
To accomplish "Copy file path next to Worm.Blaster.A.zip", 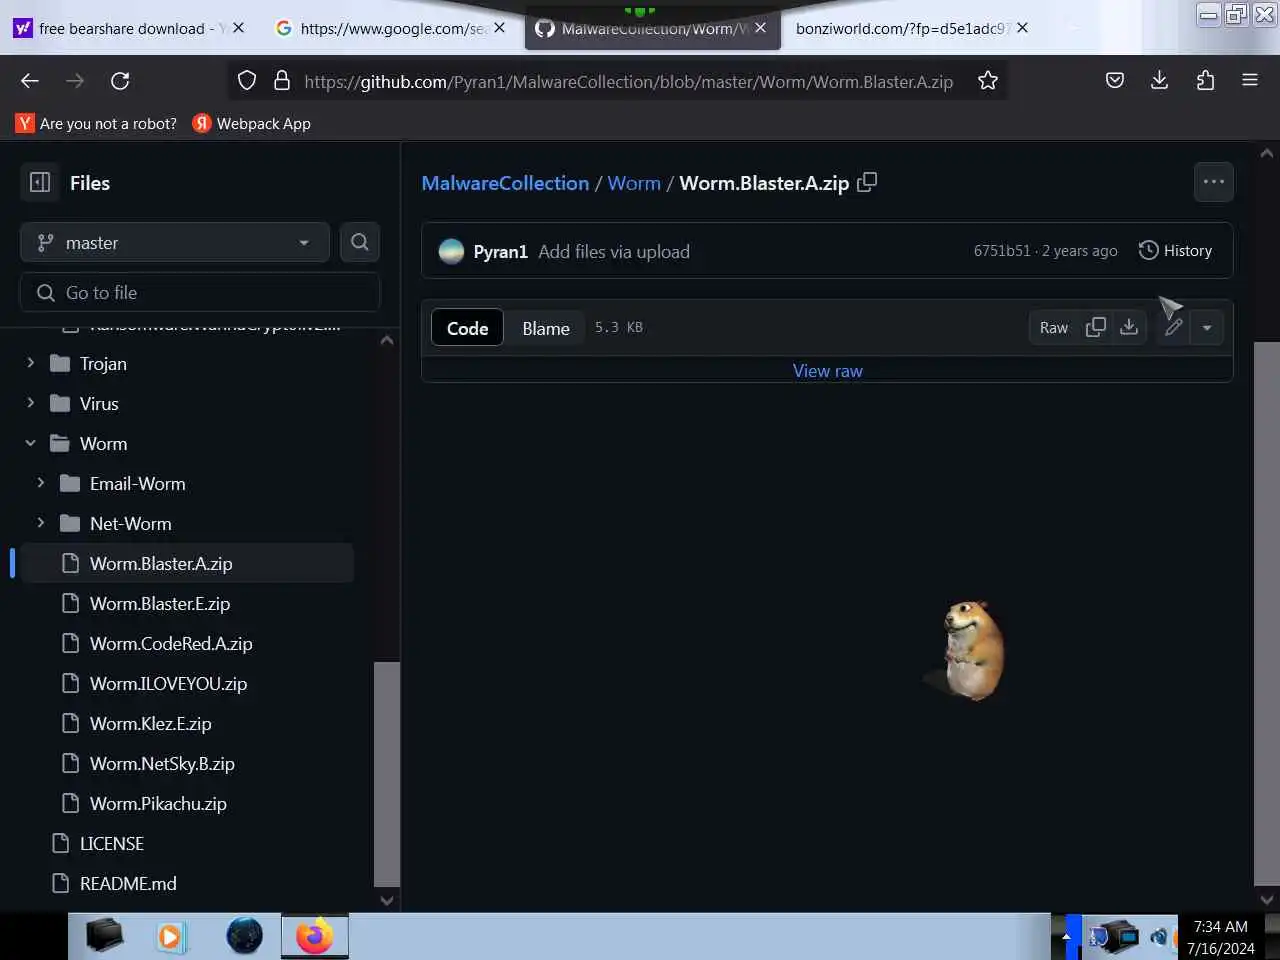I will [x=867, y=182].
